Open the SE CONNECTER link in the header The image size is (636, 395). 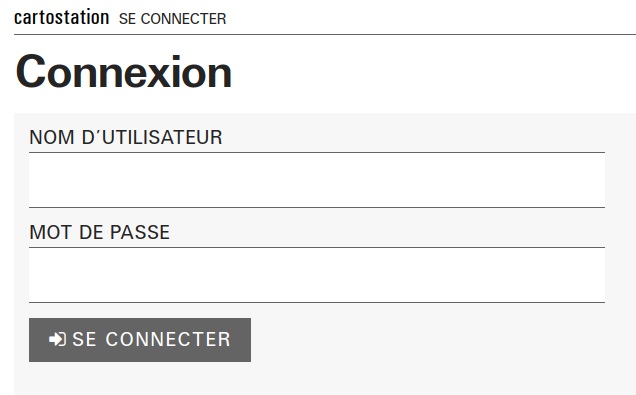click(x=172, y=19)
